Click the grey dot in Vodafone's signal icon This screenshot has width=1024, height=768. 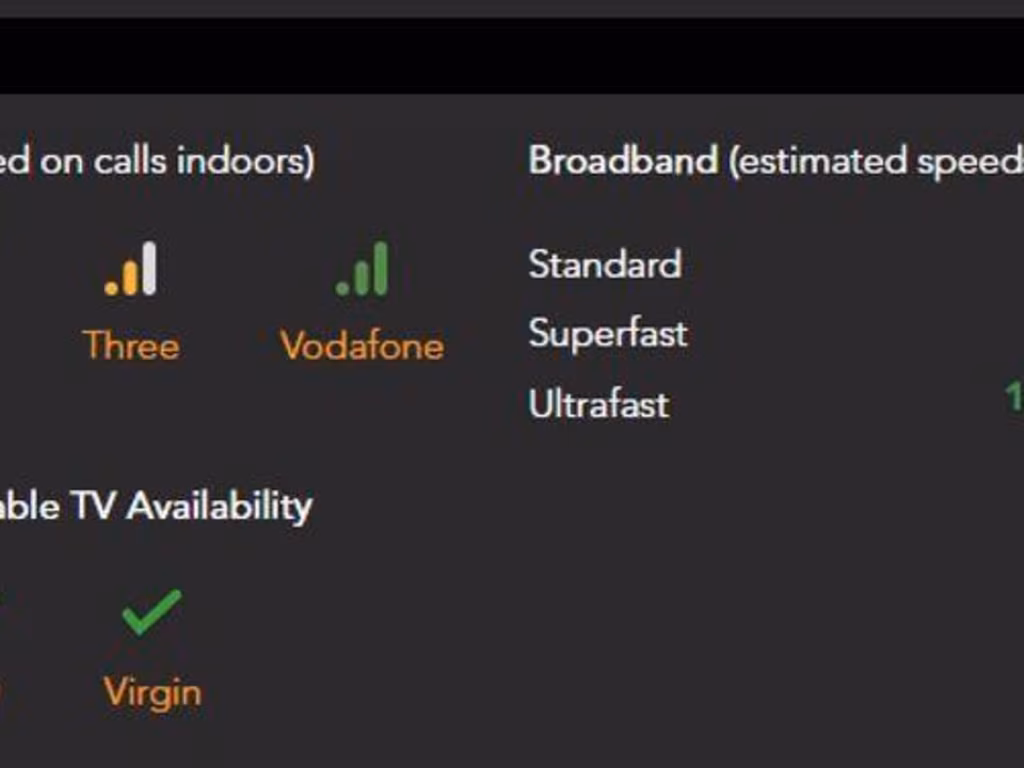coord(343,288)
